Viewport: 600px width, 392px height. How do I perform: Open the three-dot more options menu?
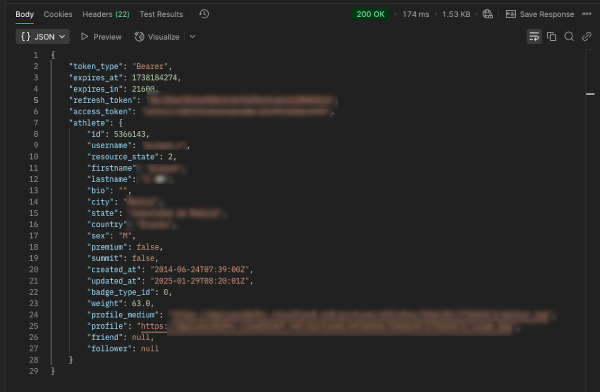pyautogui.click(x=586, y=14)
